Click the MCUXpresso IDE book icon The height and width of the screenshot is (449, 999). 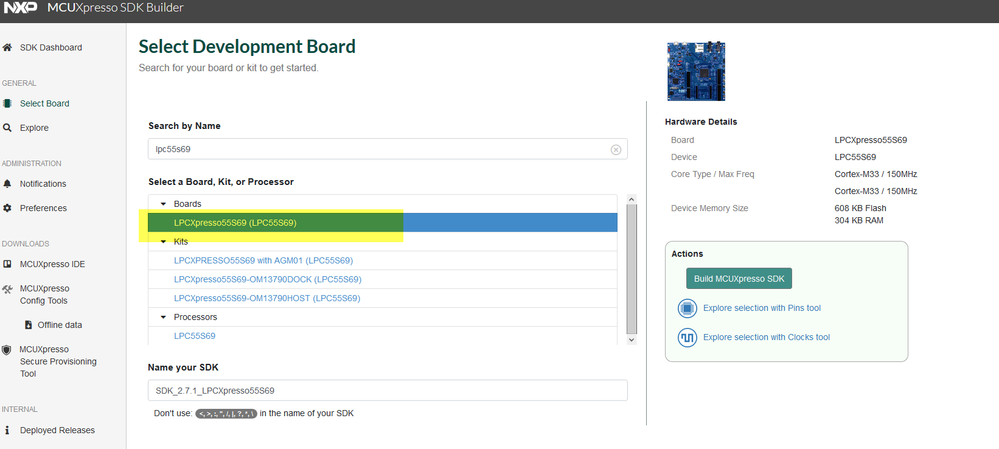coord(7,264)
